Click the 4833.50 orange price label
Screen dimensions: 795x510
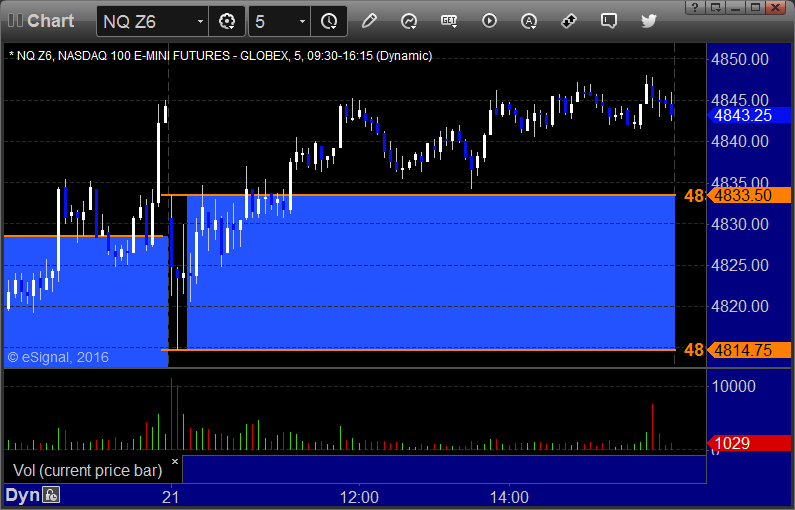[x=749, y=195]
